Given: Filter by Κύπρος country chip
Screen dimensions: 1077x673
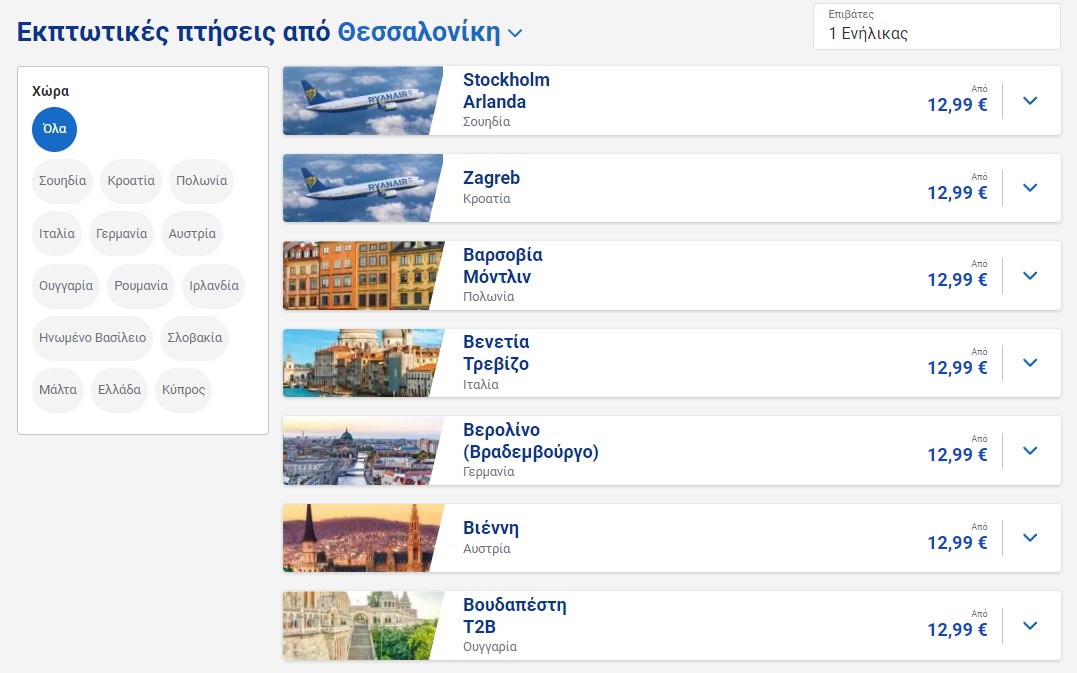Looking at the screenshot, I should point(183,390).
